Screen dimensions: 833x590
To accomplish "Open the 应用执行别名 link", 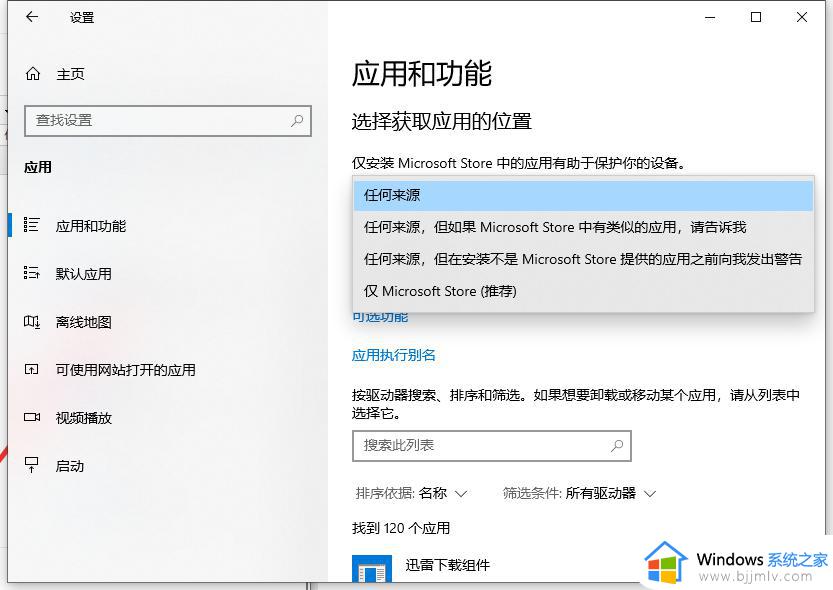I will point(394,355).
